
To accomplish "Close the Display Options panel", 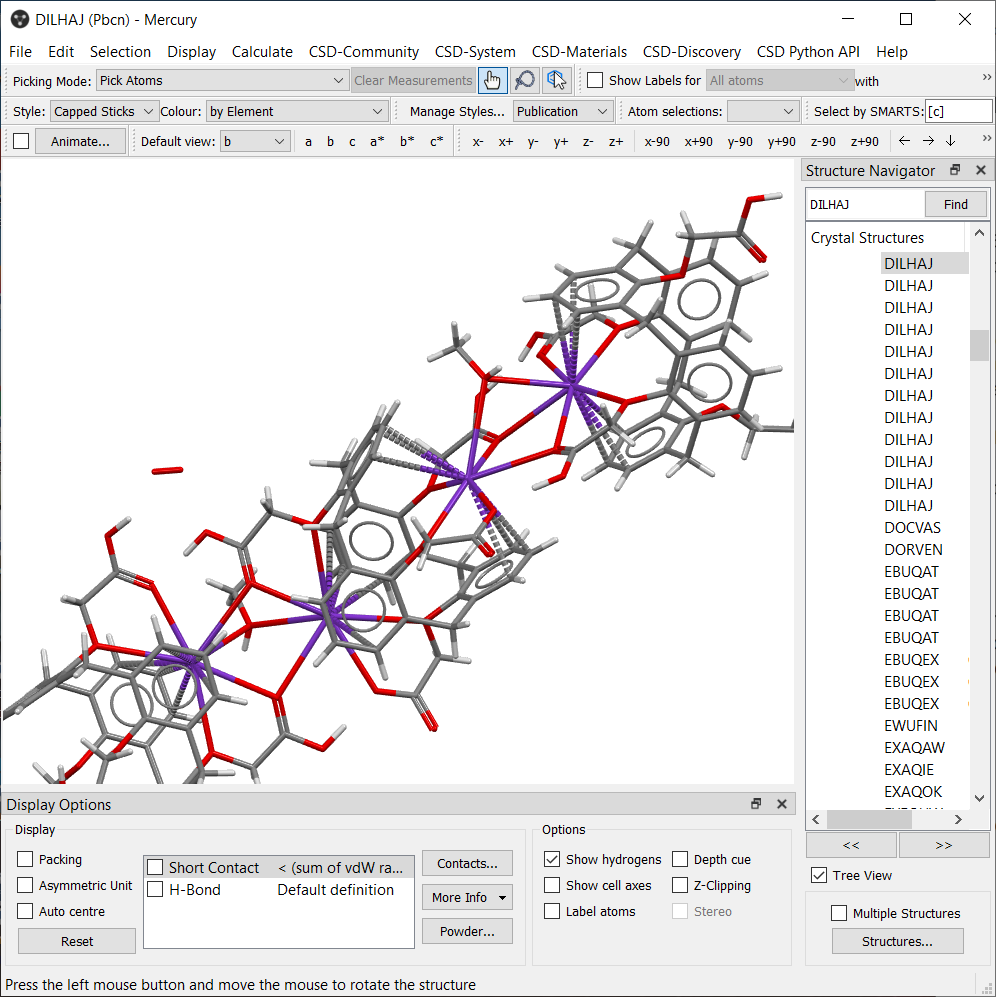I will point(781,804).
